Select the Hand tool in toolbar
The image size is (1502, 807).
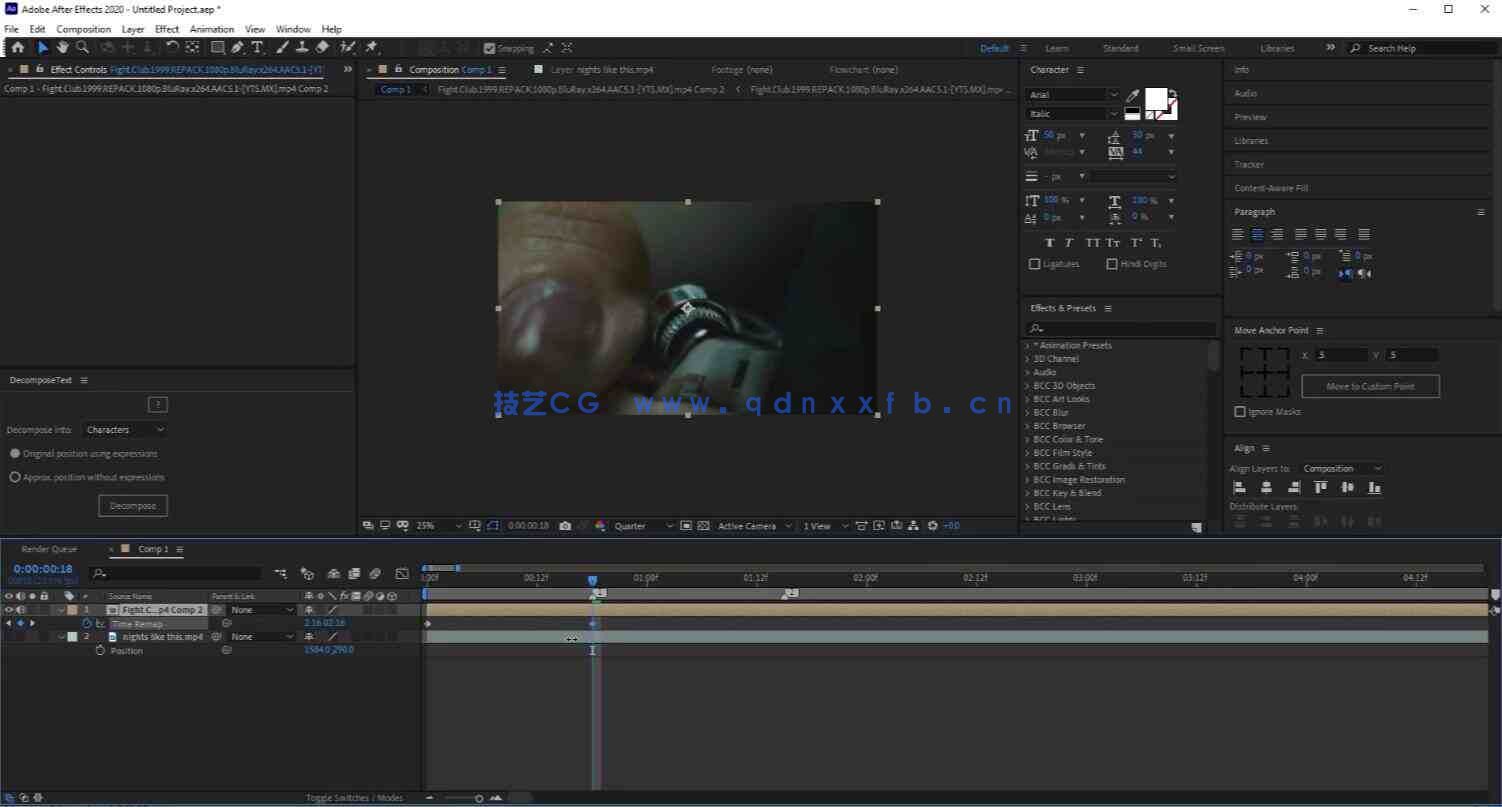tap(63, 47)
